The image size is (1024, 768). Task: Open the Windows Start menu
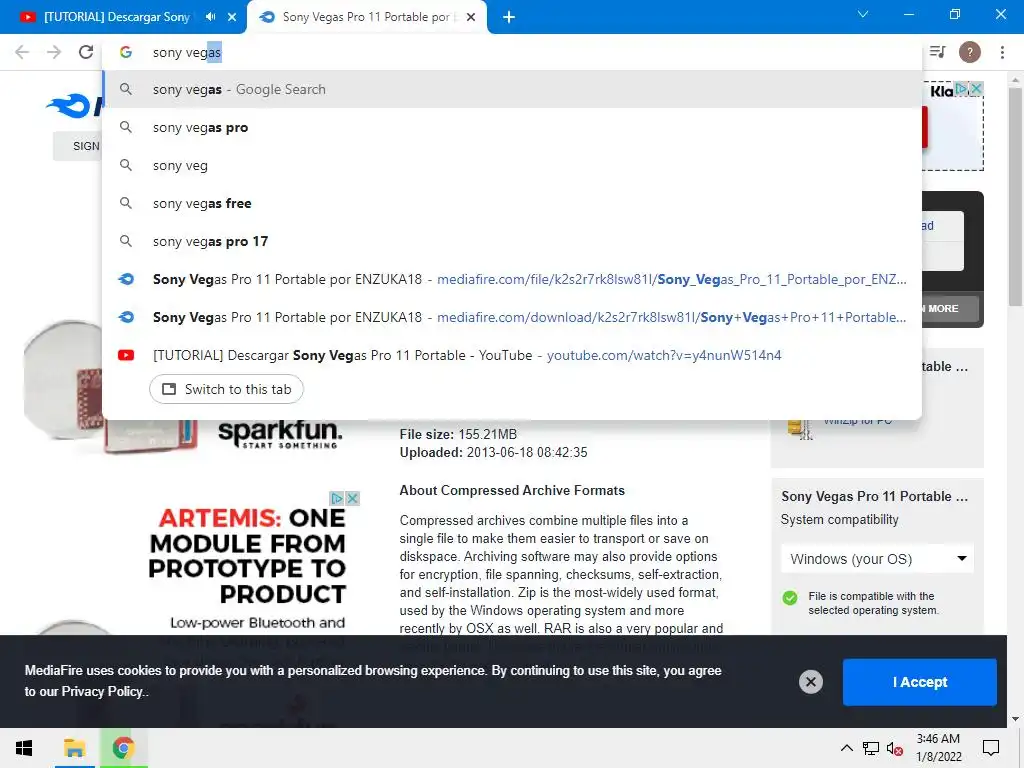24,748
